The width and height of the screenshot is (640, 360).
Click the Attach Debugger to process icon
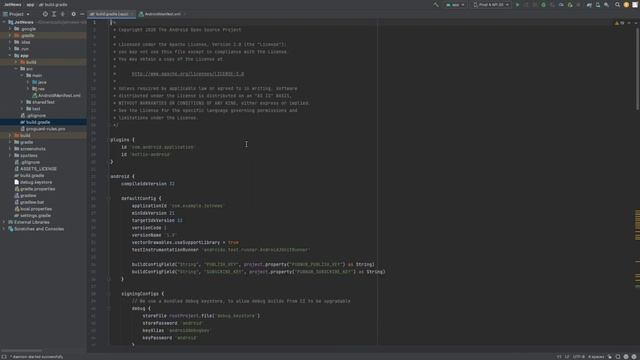click(570, 5)
